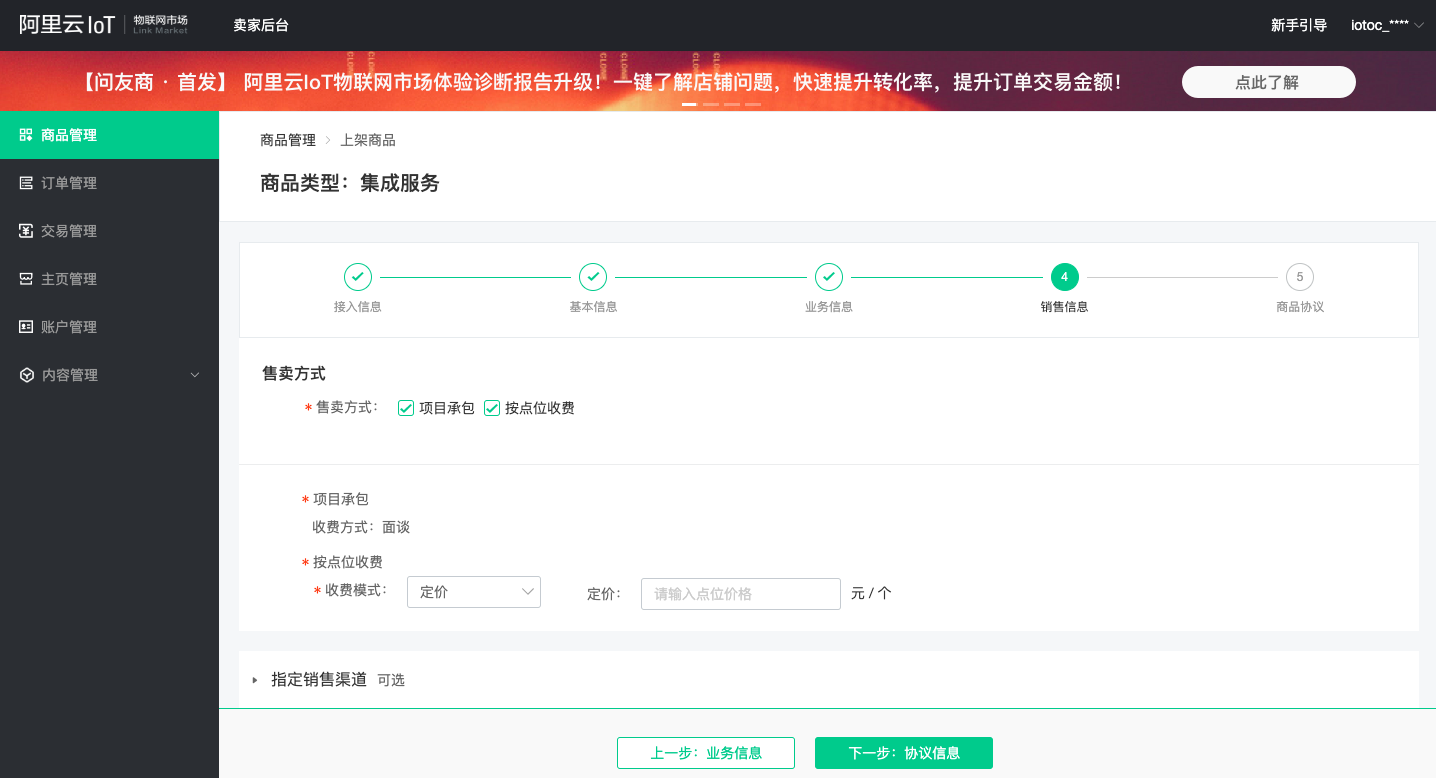Click the 商品协议 step label
Image resolution: width=1436 pixels, height=778 pixels.
pos(1300,307)
